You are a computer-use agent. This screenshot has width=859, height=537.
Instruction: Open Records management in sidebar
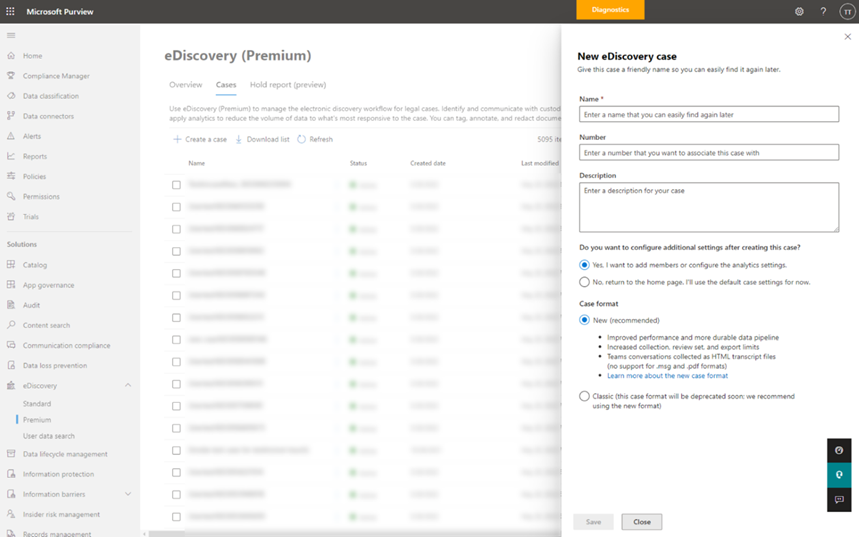click(x=57, y=533)
